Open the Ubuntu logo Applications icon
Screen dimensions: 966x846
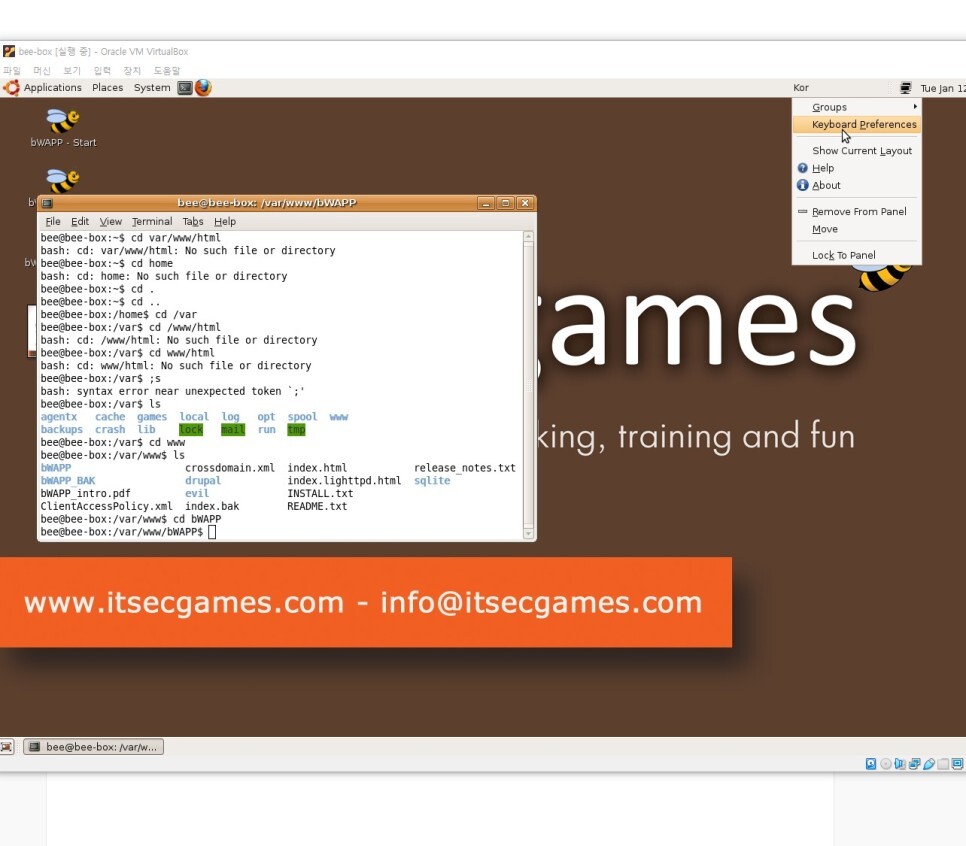11,88
